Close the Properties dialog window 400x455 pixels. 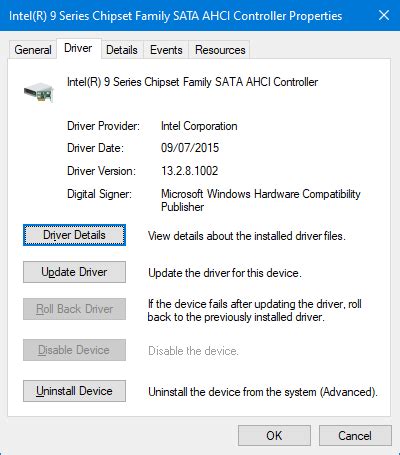click(x=384, y=15)
